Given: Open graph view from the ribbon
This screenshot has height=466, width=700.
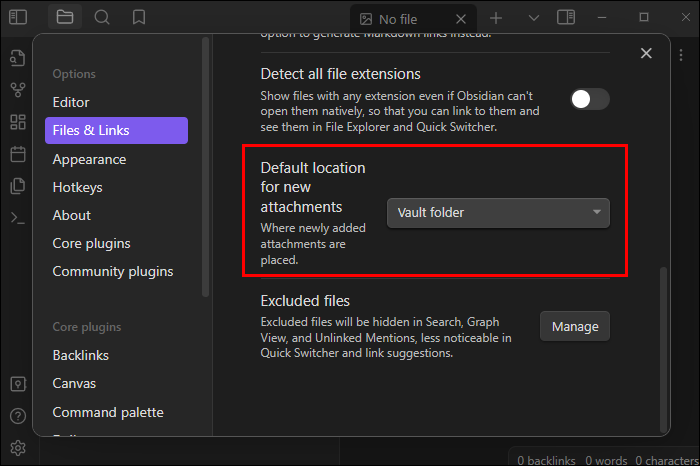Looking at the screenshot, I should [x=17, y=90].
